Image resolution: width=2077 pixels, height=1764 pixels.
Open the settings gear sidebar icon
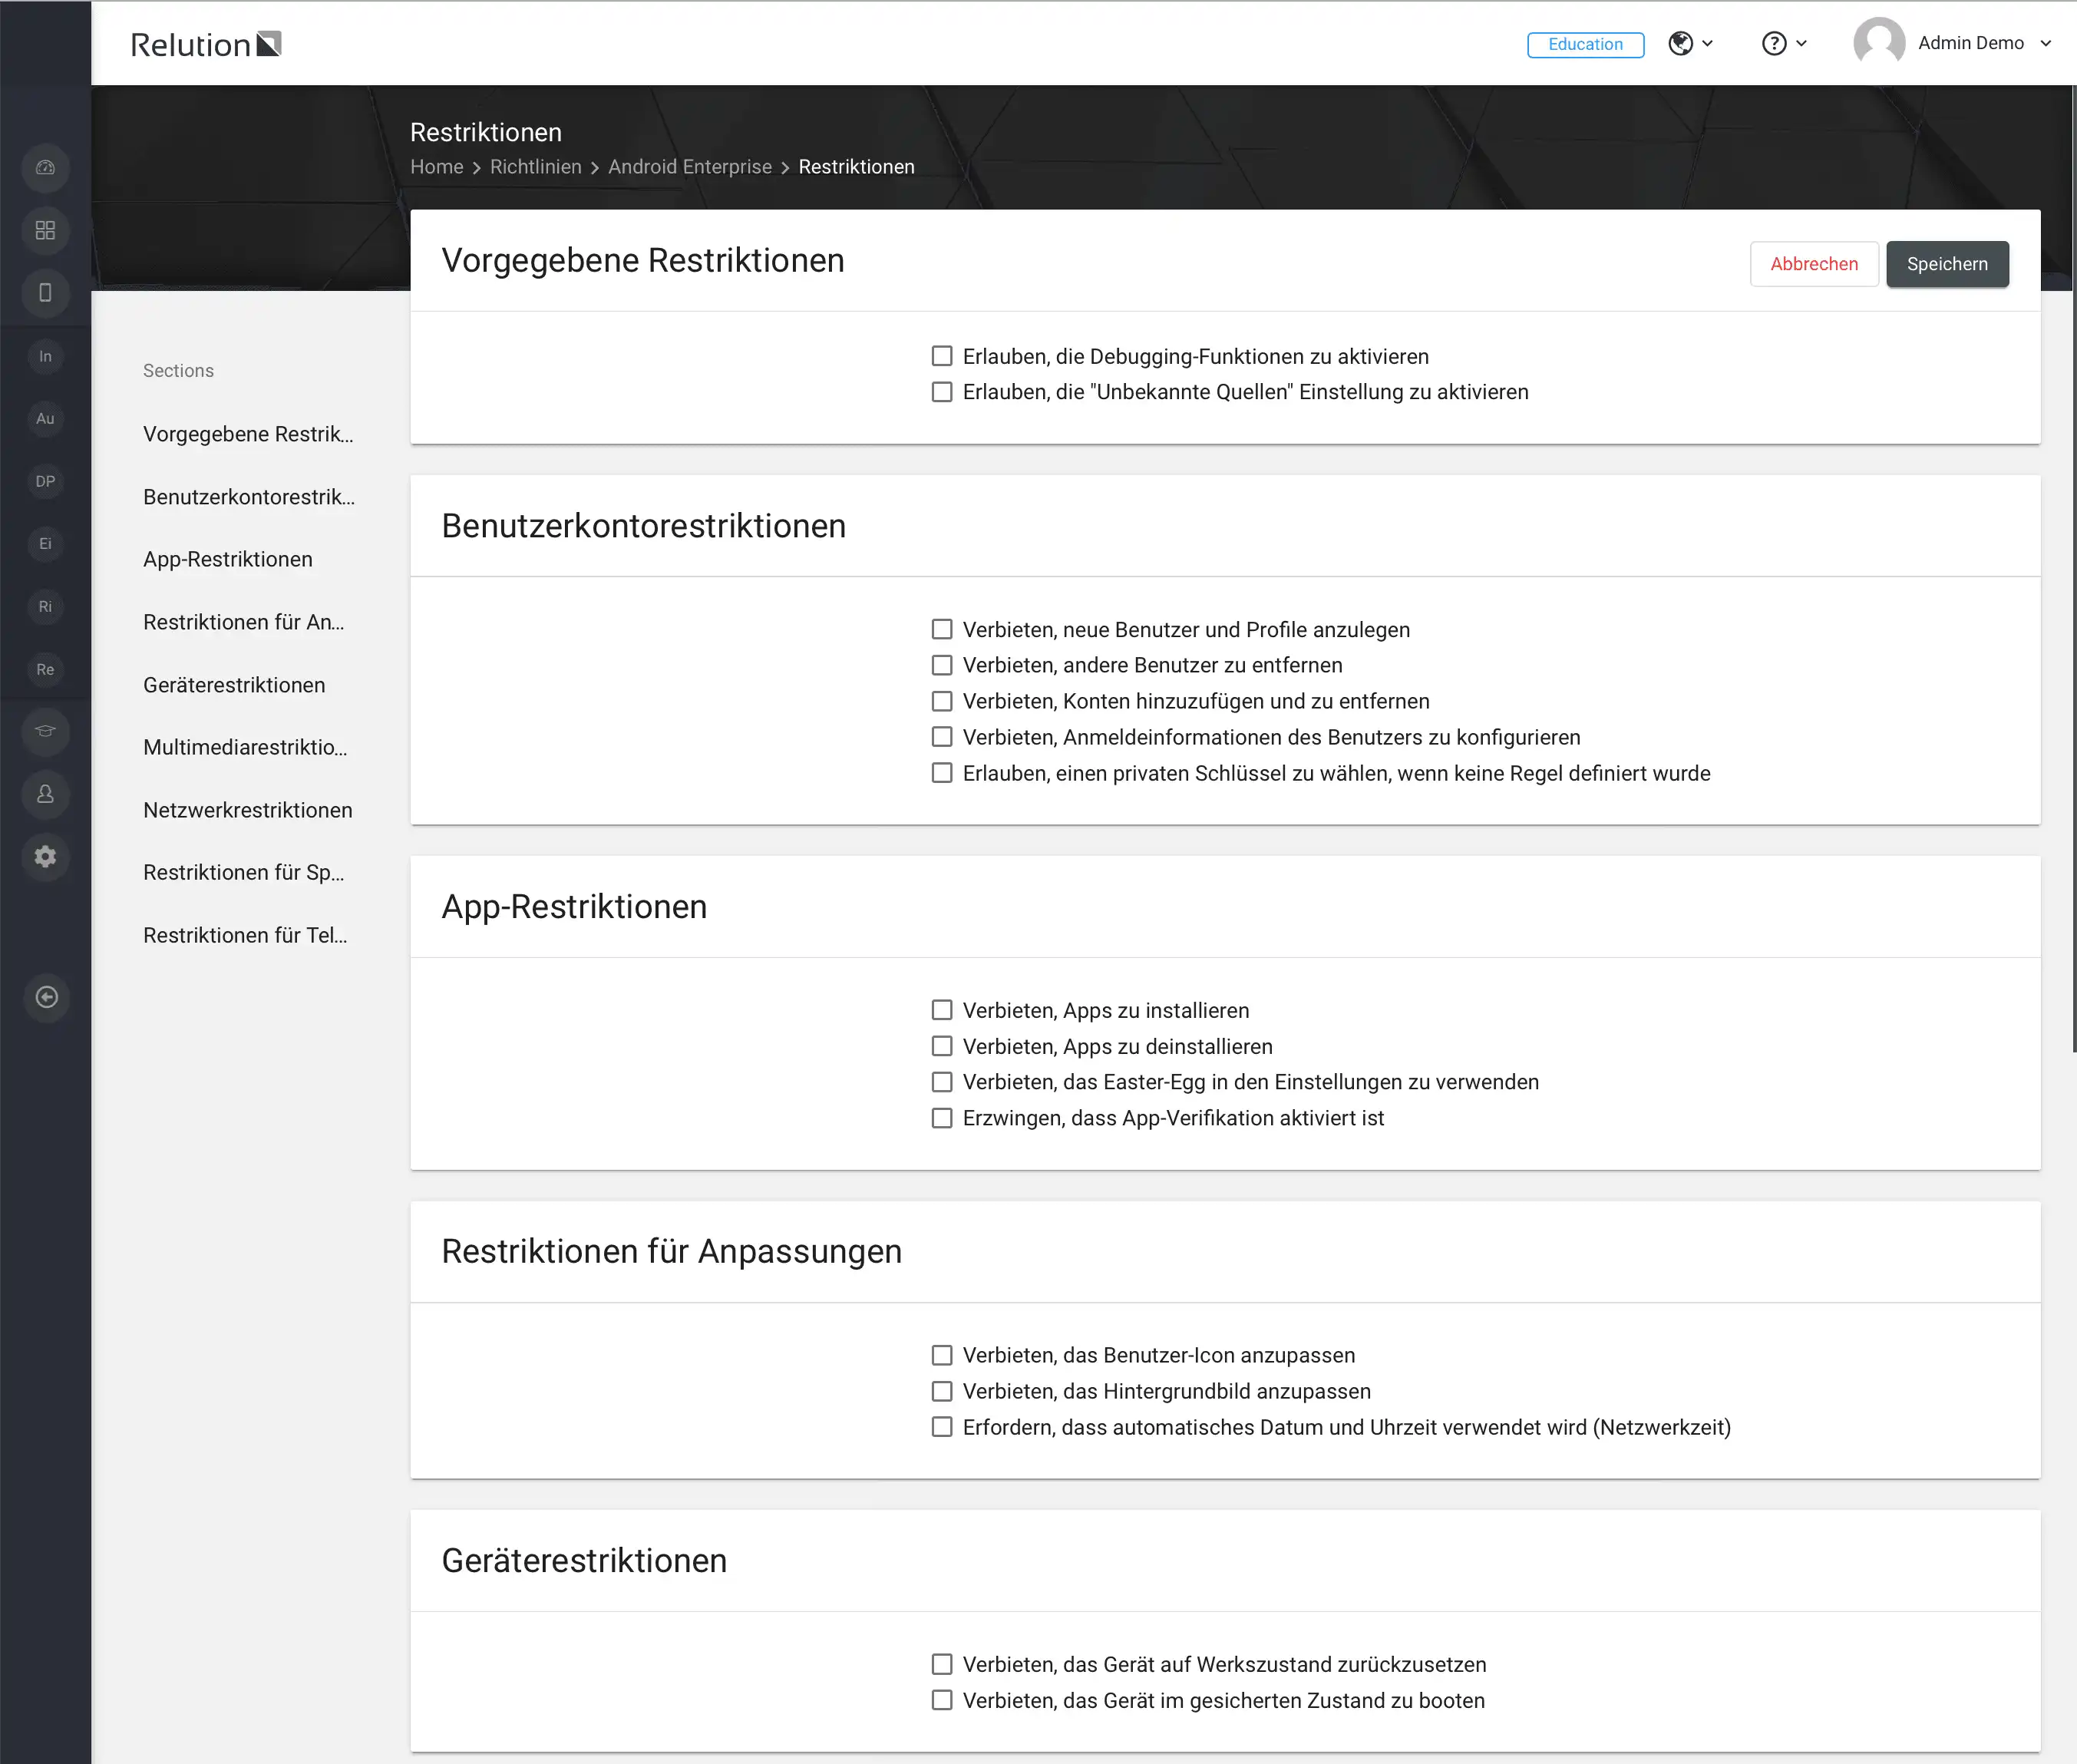[45, 857]
